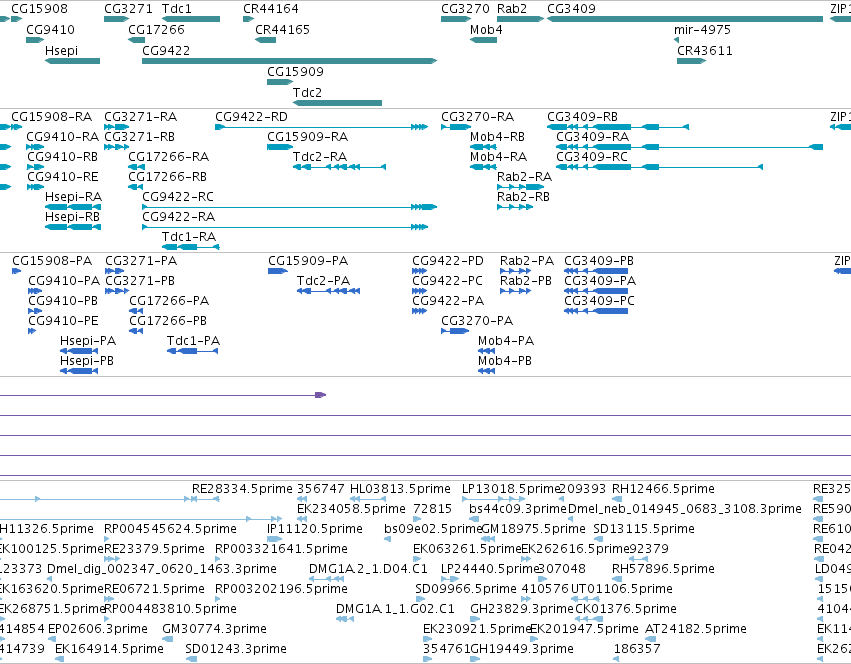Select the CG9422-RD transcript label
The height and width of the screenshot is (664, 851).
251,117
